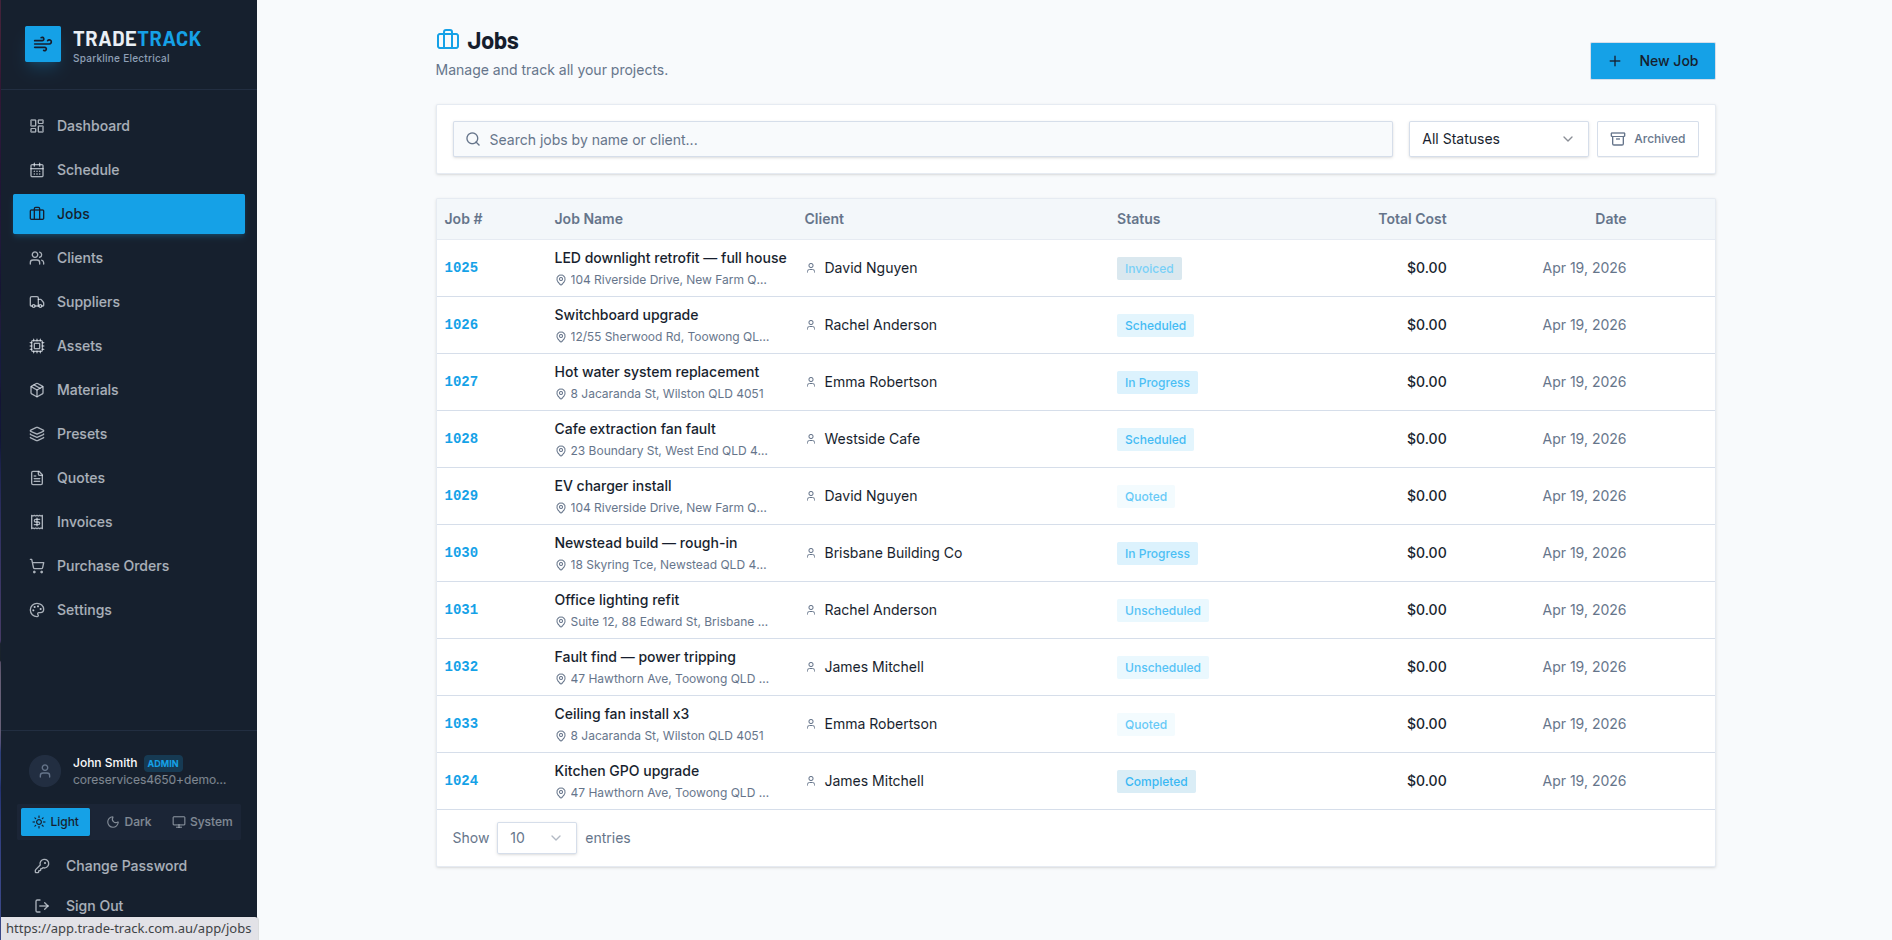Viewport: 1892px width, 940px height.
Task: Open Purchase Orders page
Action: click(129, 566)
